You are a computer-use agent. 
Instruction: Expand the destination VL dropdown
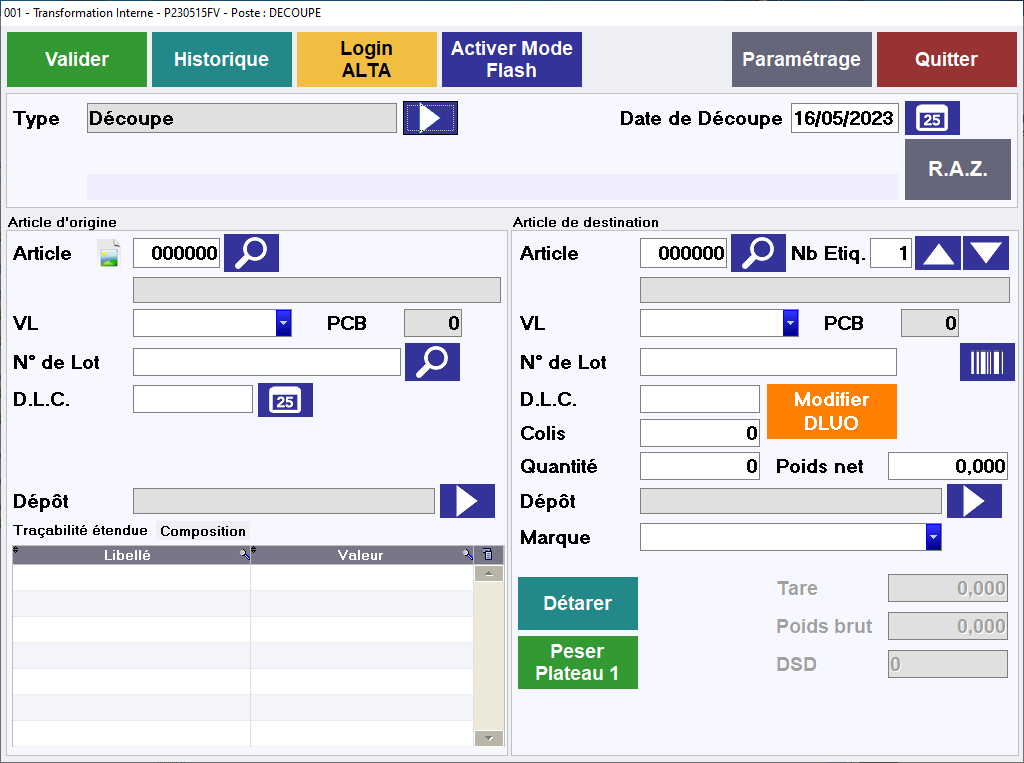pyautogui.click(x=790, y=323)
